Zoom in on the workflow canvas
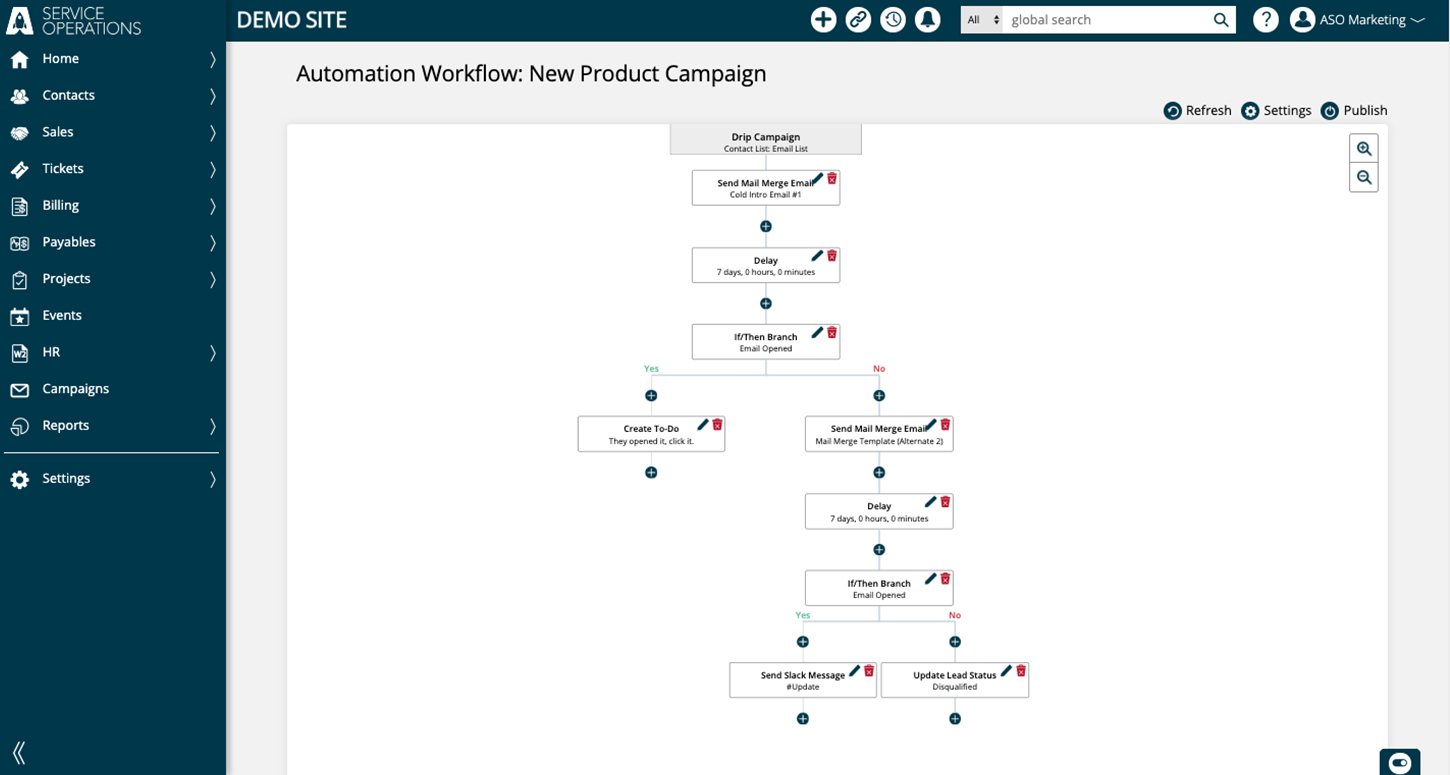1450x775 pixels. coord(1364,148)
